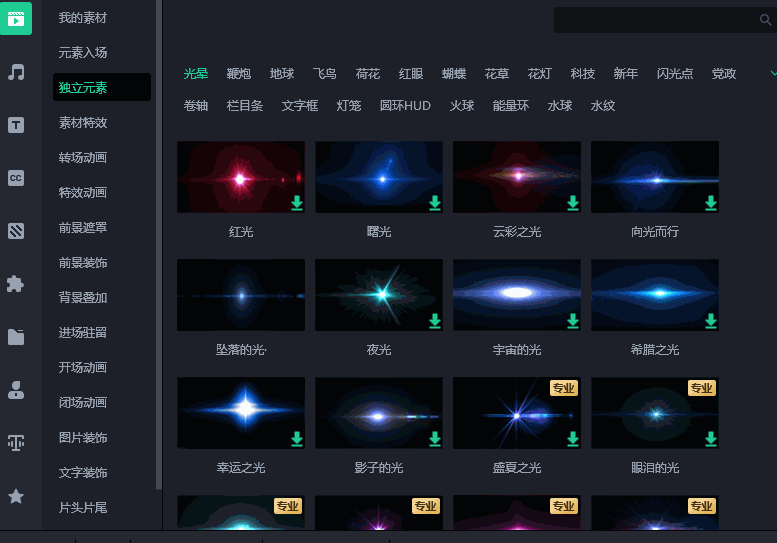Open the stamp-shaped sidebar icon
Image resolution: width=777 pixels, height=543 pixels.
(x=16, y=390)
